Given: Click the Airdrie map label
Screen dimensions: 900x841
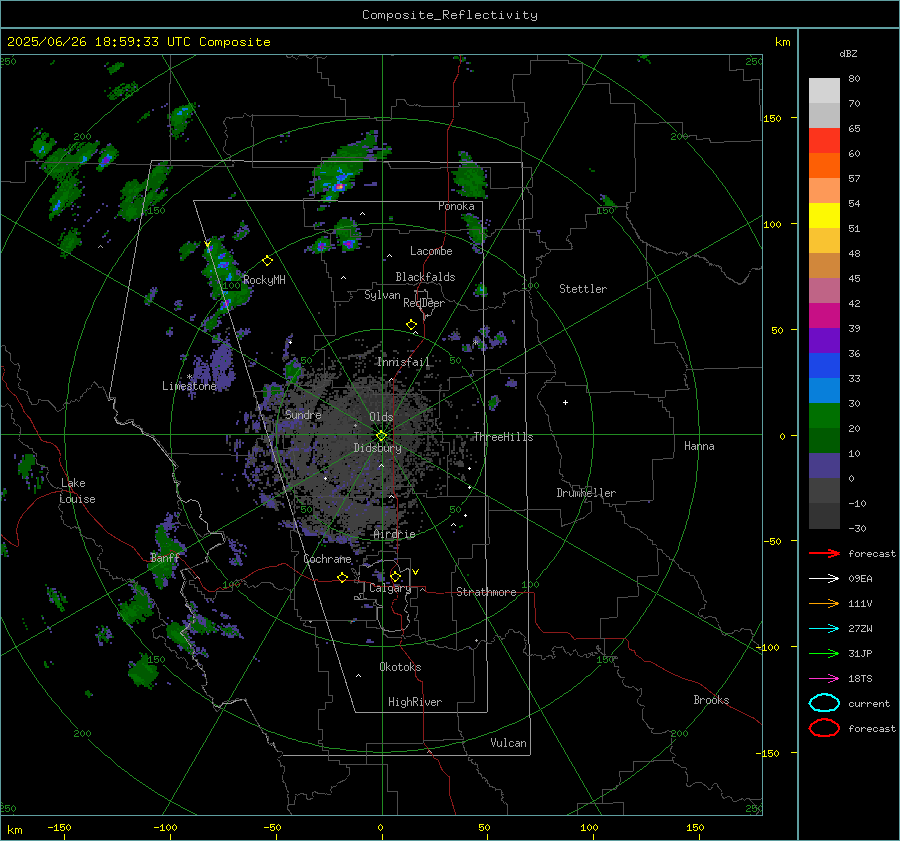Looking at the screenshot, I should click(x=394, y=534).
